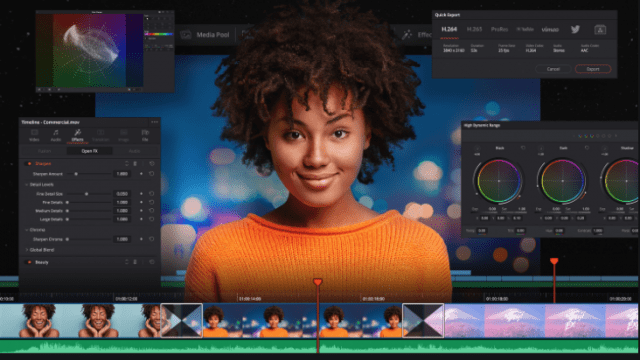Expand the Global Blend section
Viewport: 640px width, 360px height.
point(27,250)
